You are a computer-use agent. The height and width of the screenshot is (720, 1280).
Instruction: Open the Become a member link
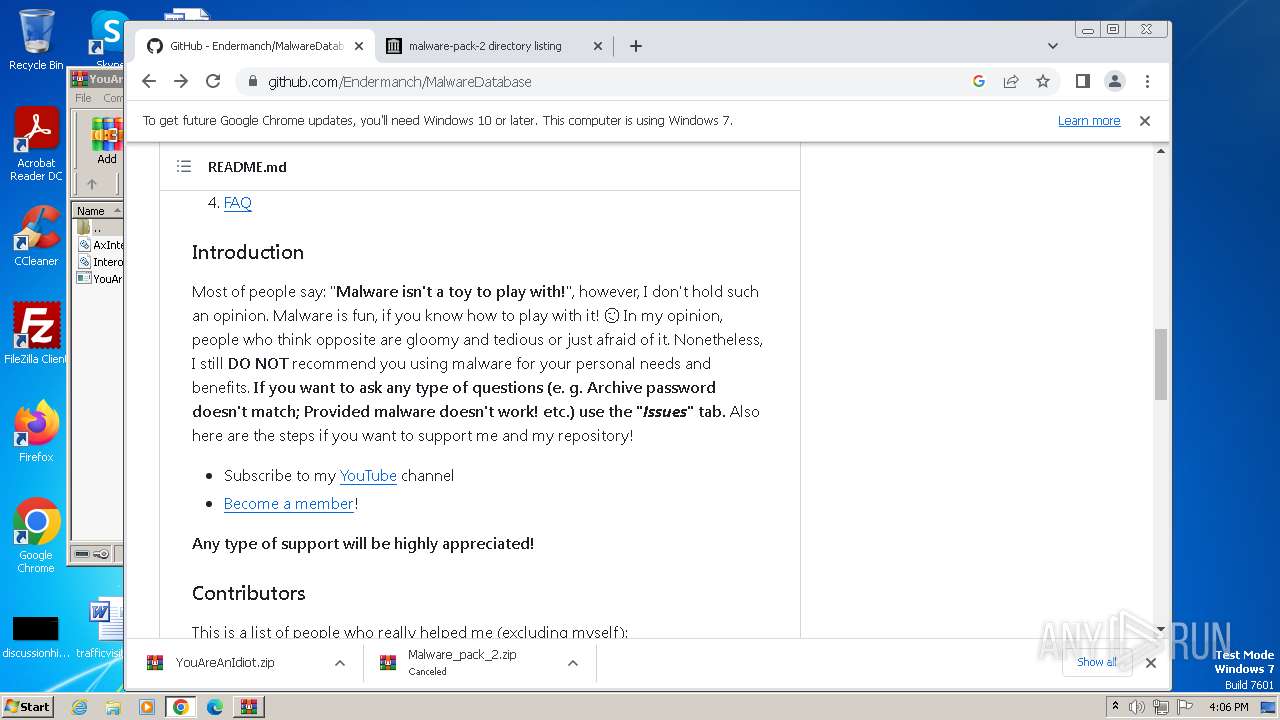tap(289, 504)
